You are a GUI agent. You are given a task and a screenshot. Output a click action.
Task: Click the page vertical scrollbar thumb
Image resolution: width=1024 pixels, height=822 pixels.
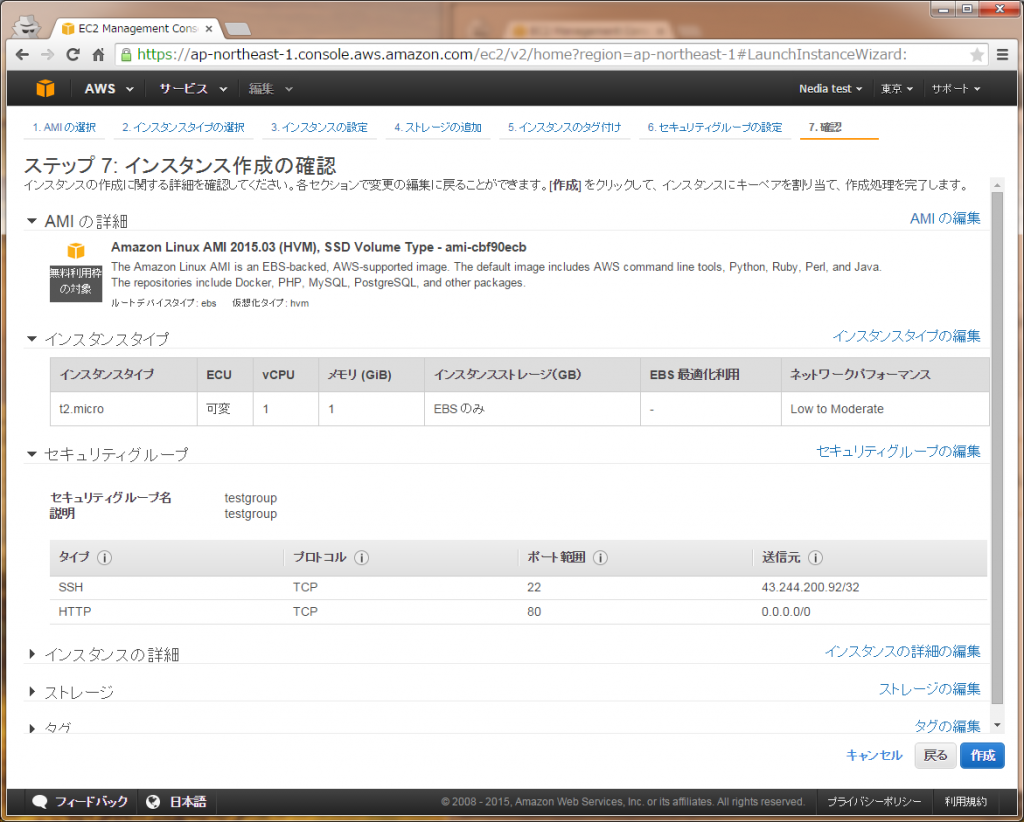(997, 449)
